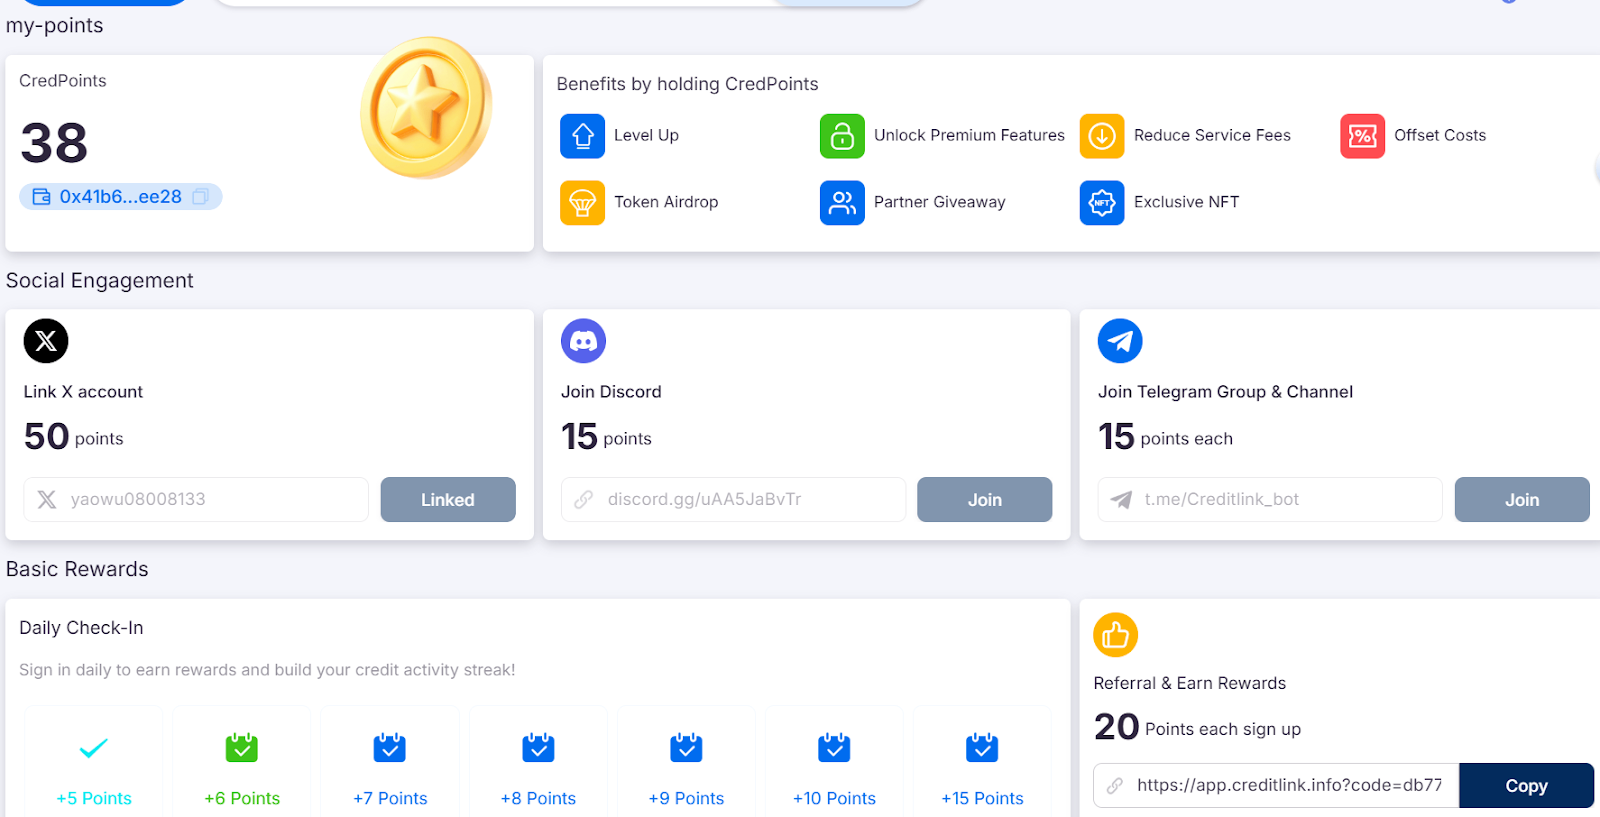The image size is (1600, 817).
Task: Click the Exclusive NFT badge icon
Action: (x=1102, y=203)
